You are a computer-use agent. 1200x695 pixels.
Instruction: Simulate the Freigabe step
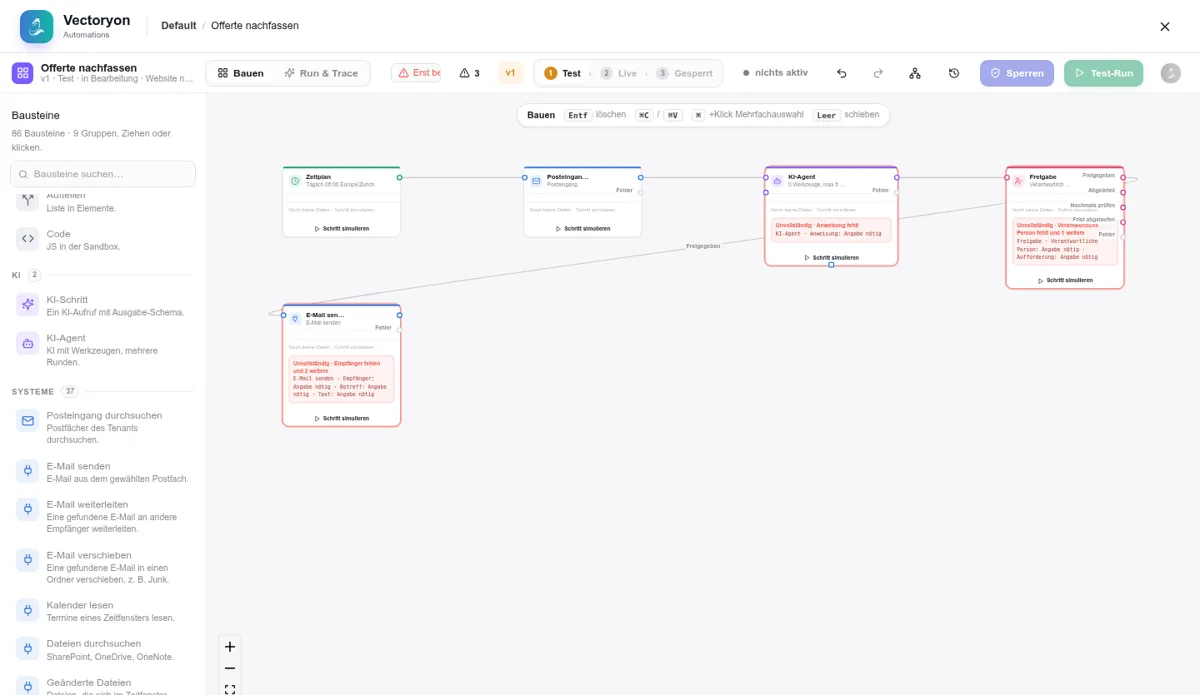coord(1065,280)
